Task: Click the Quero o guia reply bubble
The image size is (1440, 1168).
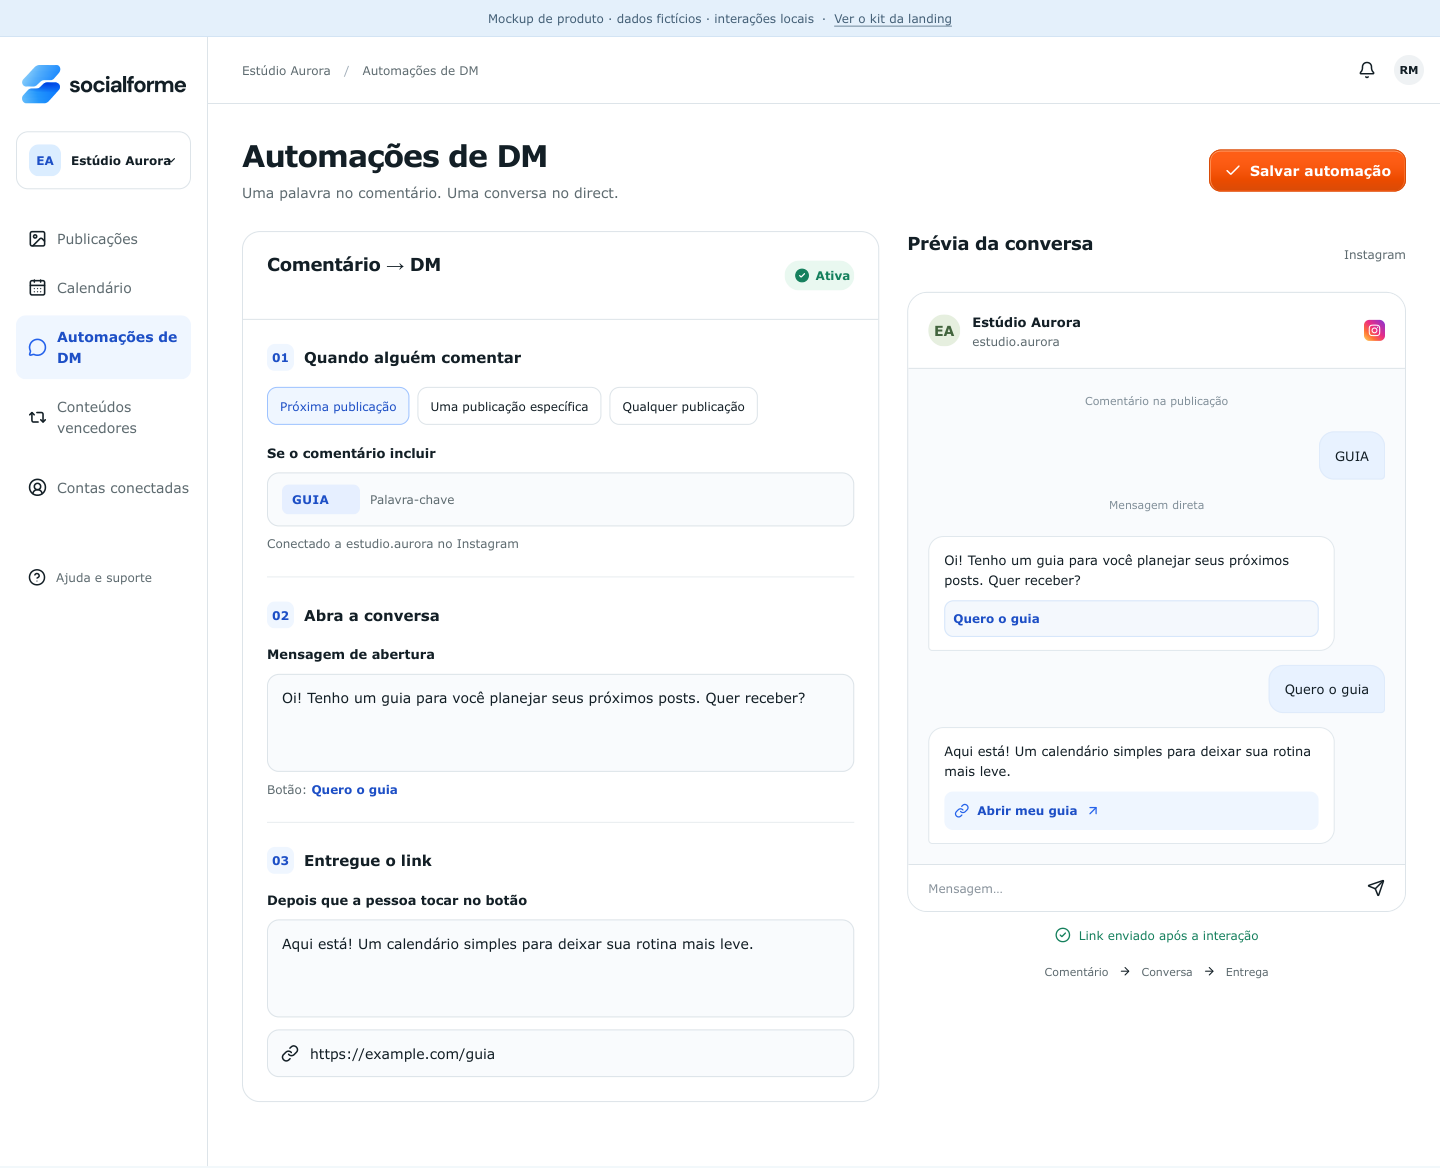Action: (x=1327, y=689)
